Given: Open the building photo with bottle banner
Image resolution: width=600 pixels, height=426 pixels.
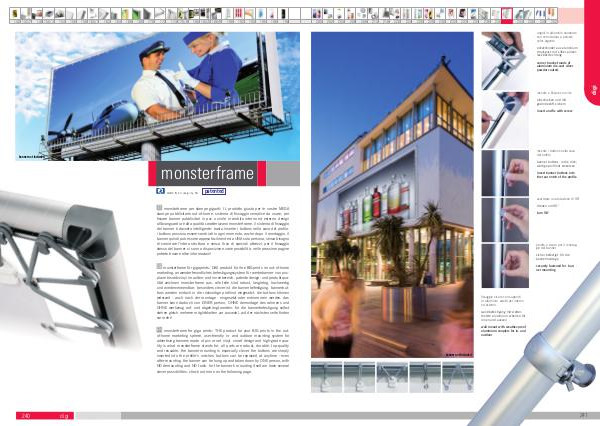Looking at the screenshot, I should 392,195.
